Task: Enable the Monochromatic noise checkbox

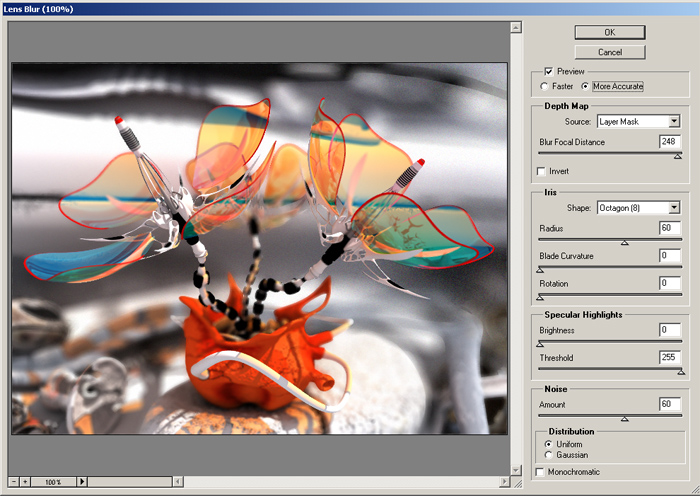Action: 542,471
